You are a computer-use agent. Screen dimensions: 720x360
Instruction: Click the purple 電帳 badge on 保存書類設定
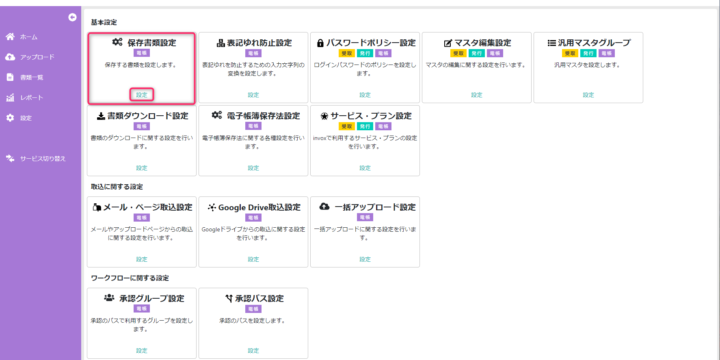141,53
